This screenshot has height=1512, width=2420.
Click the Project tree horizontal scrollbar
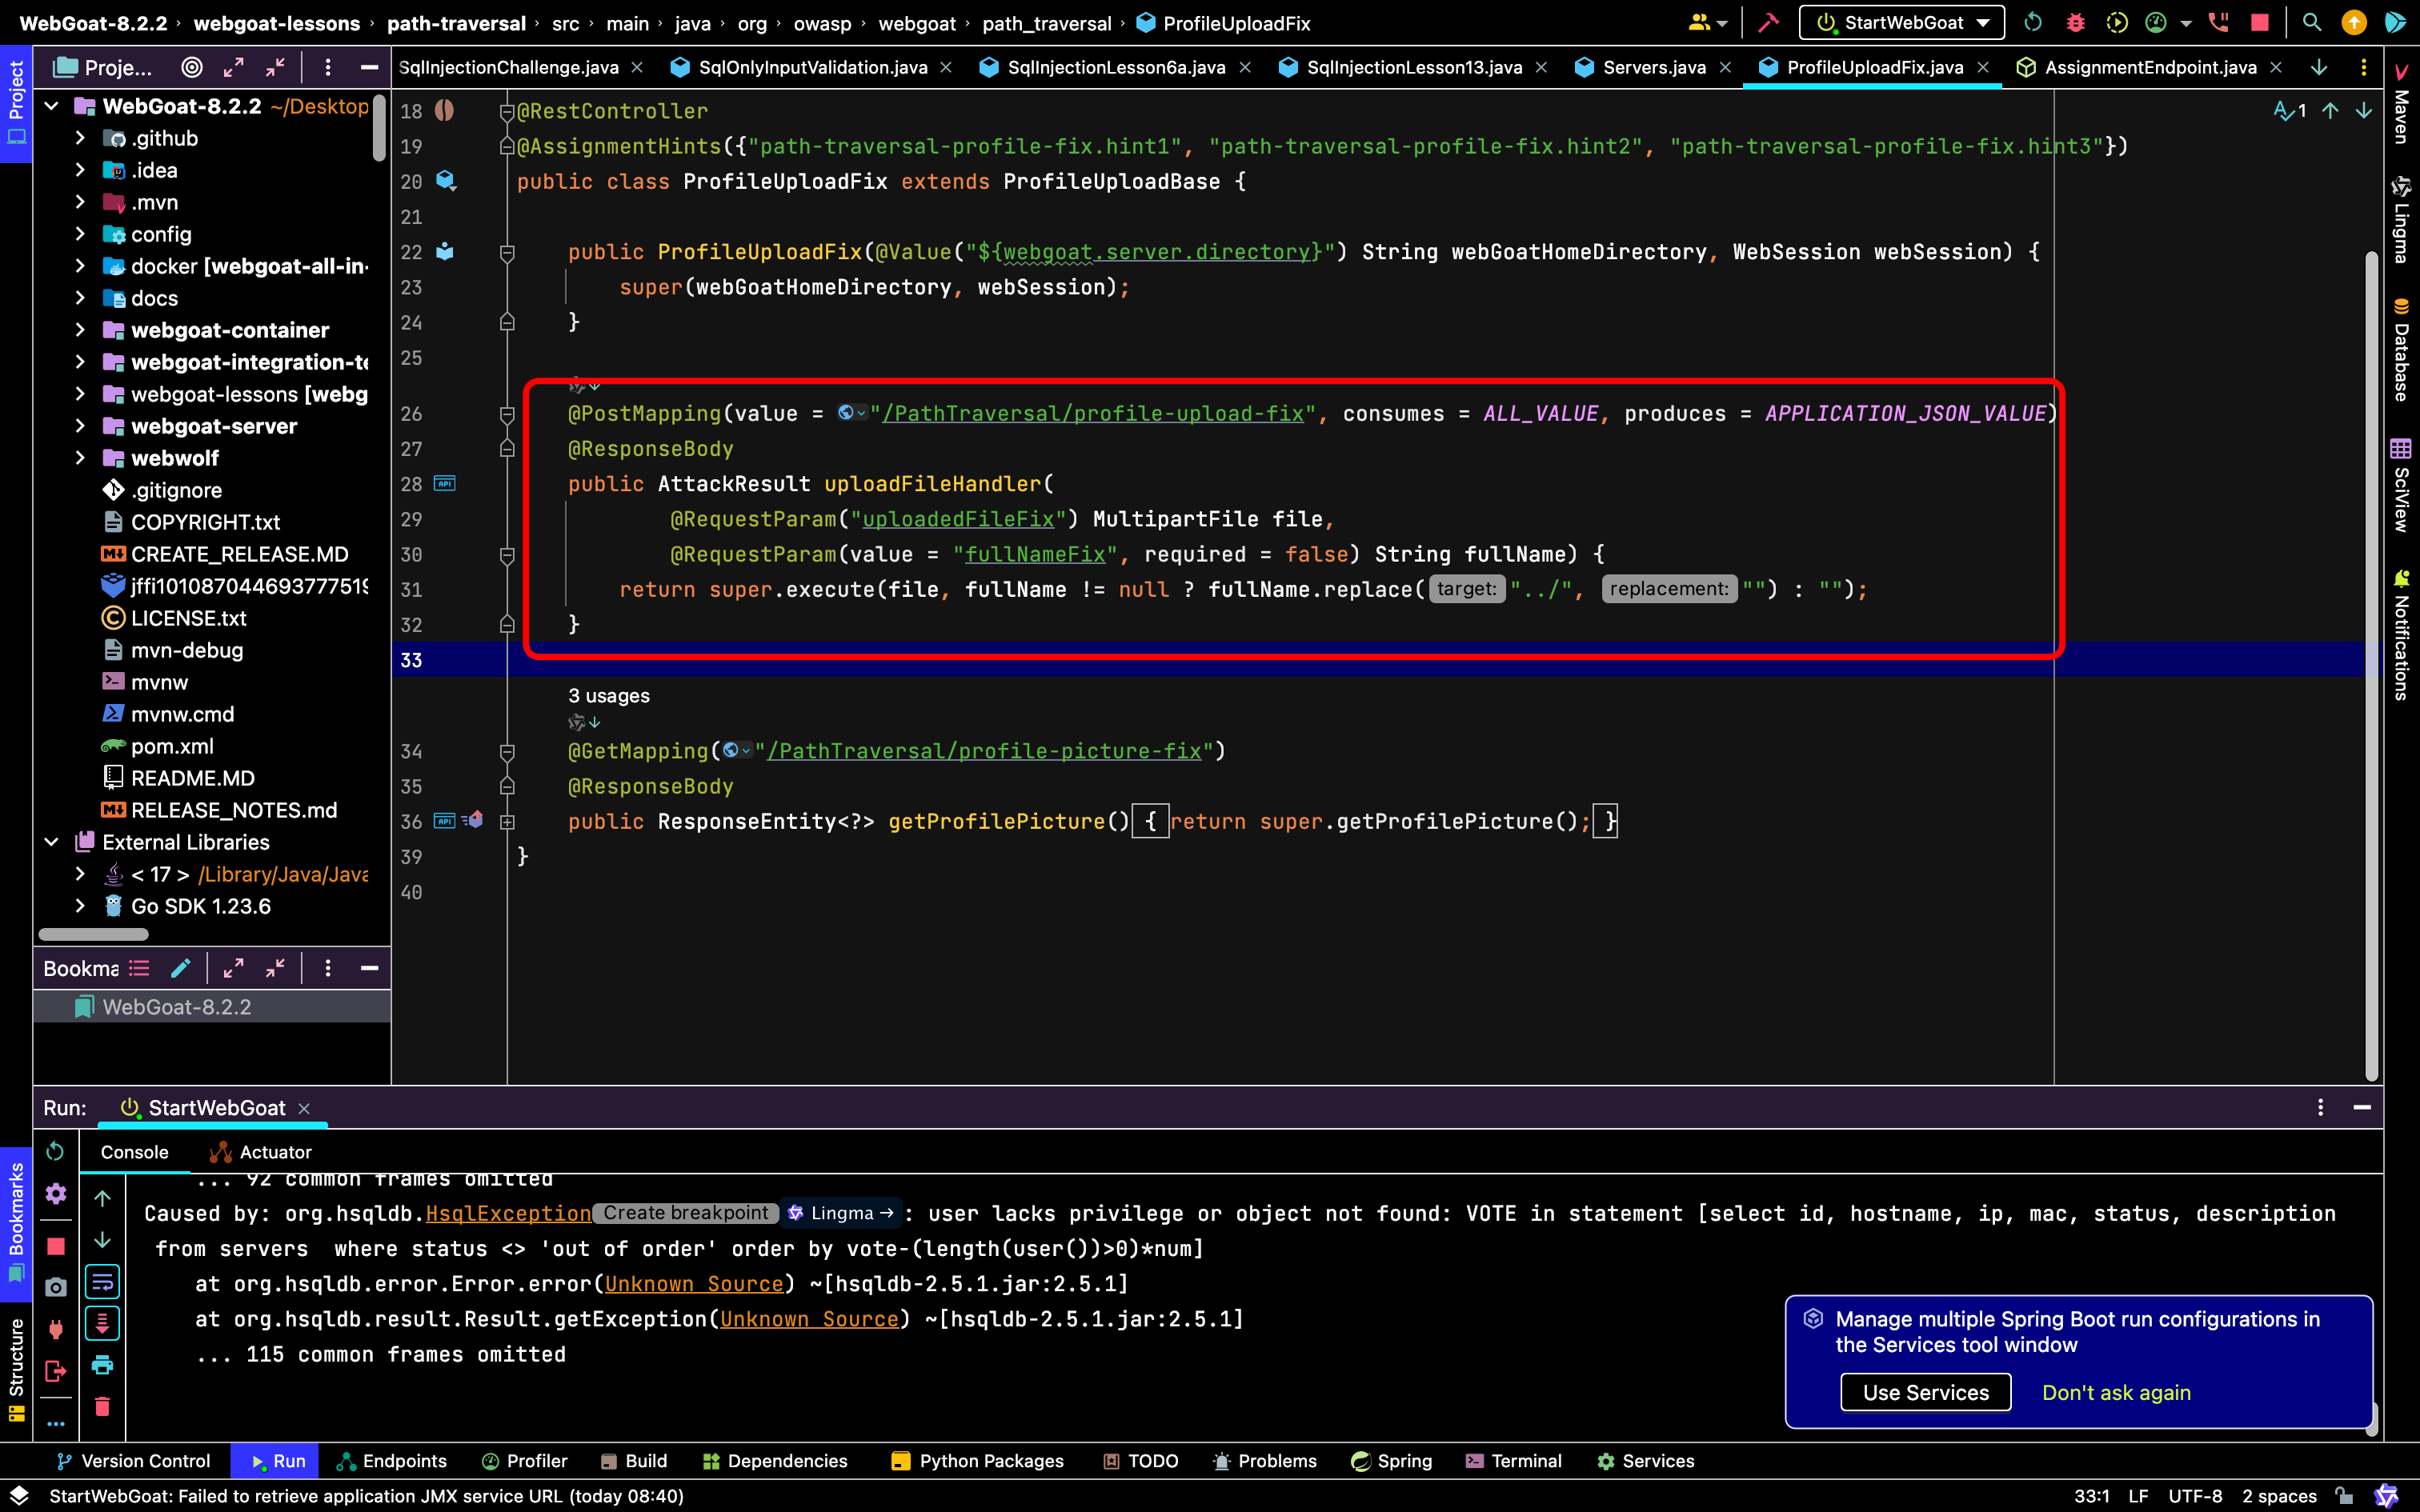93,935
